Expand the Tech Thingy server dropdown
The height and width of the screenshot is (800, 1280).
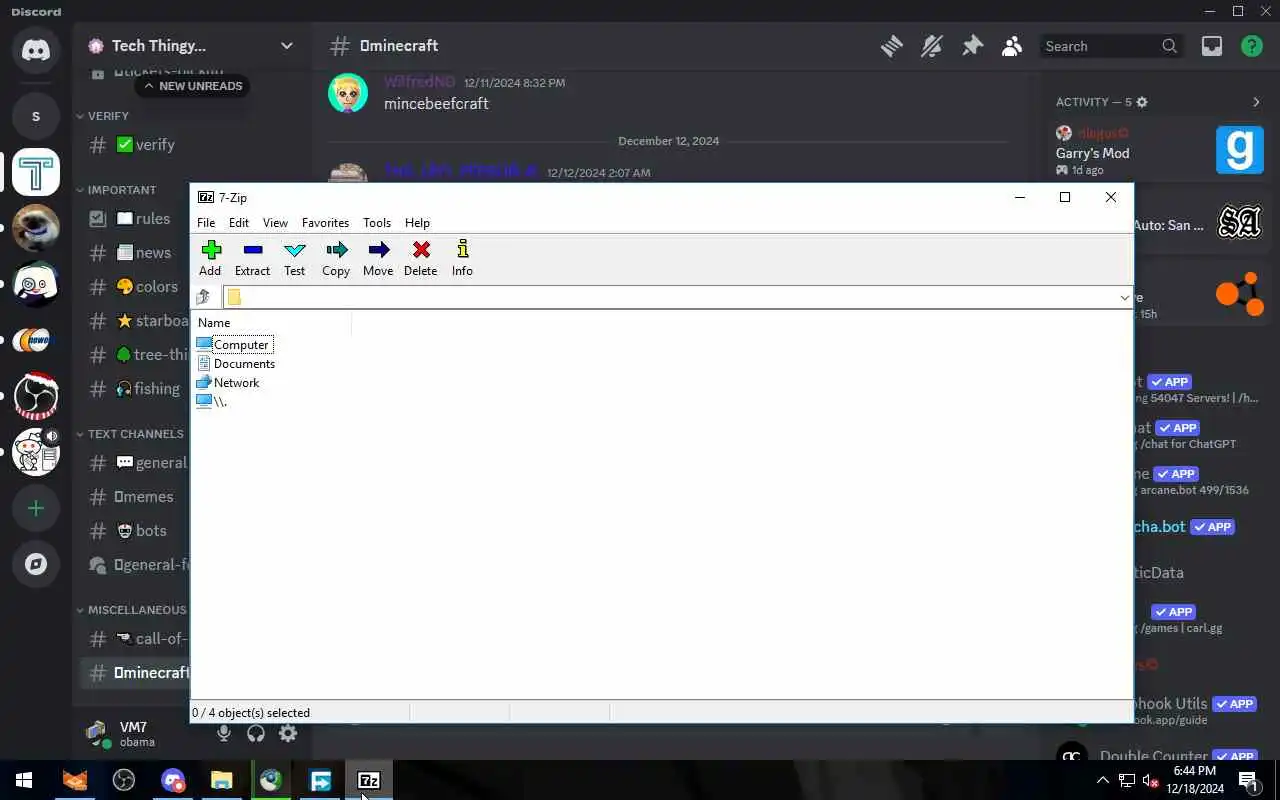(287, 45)
